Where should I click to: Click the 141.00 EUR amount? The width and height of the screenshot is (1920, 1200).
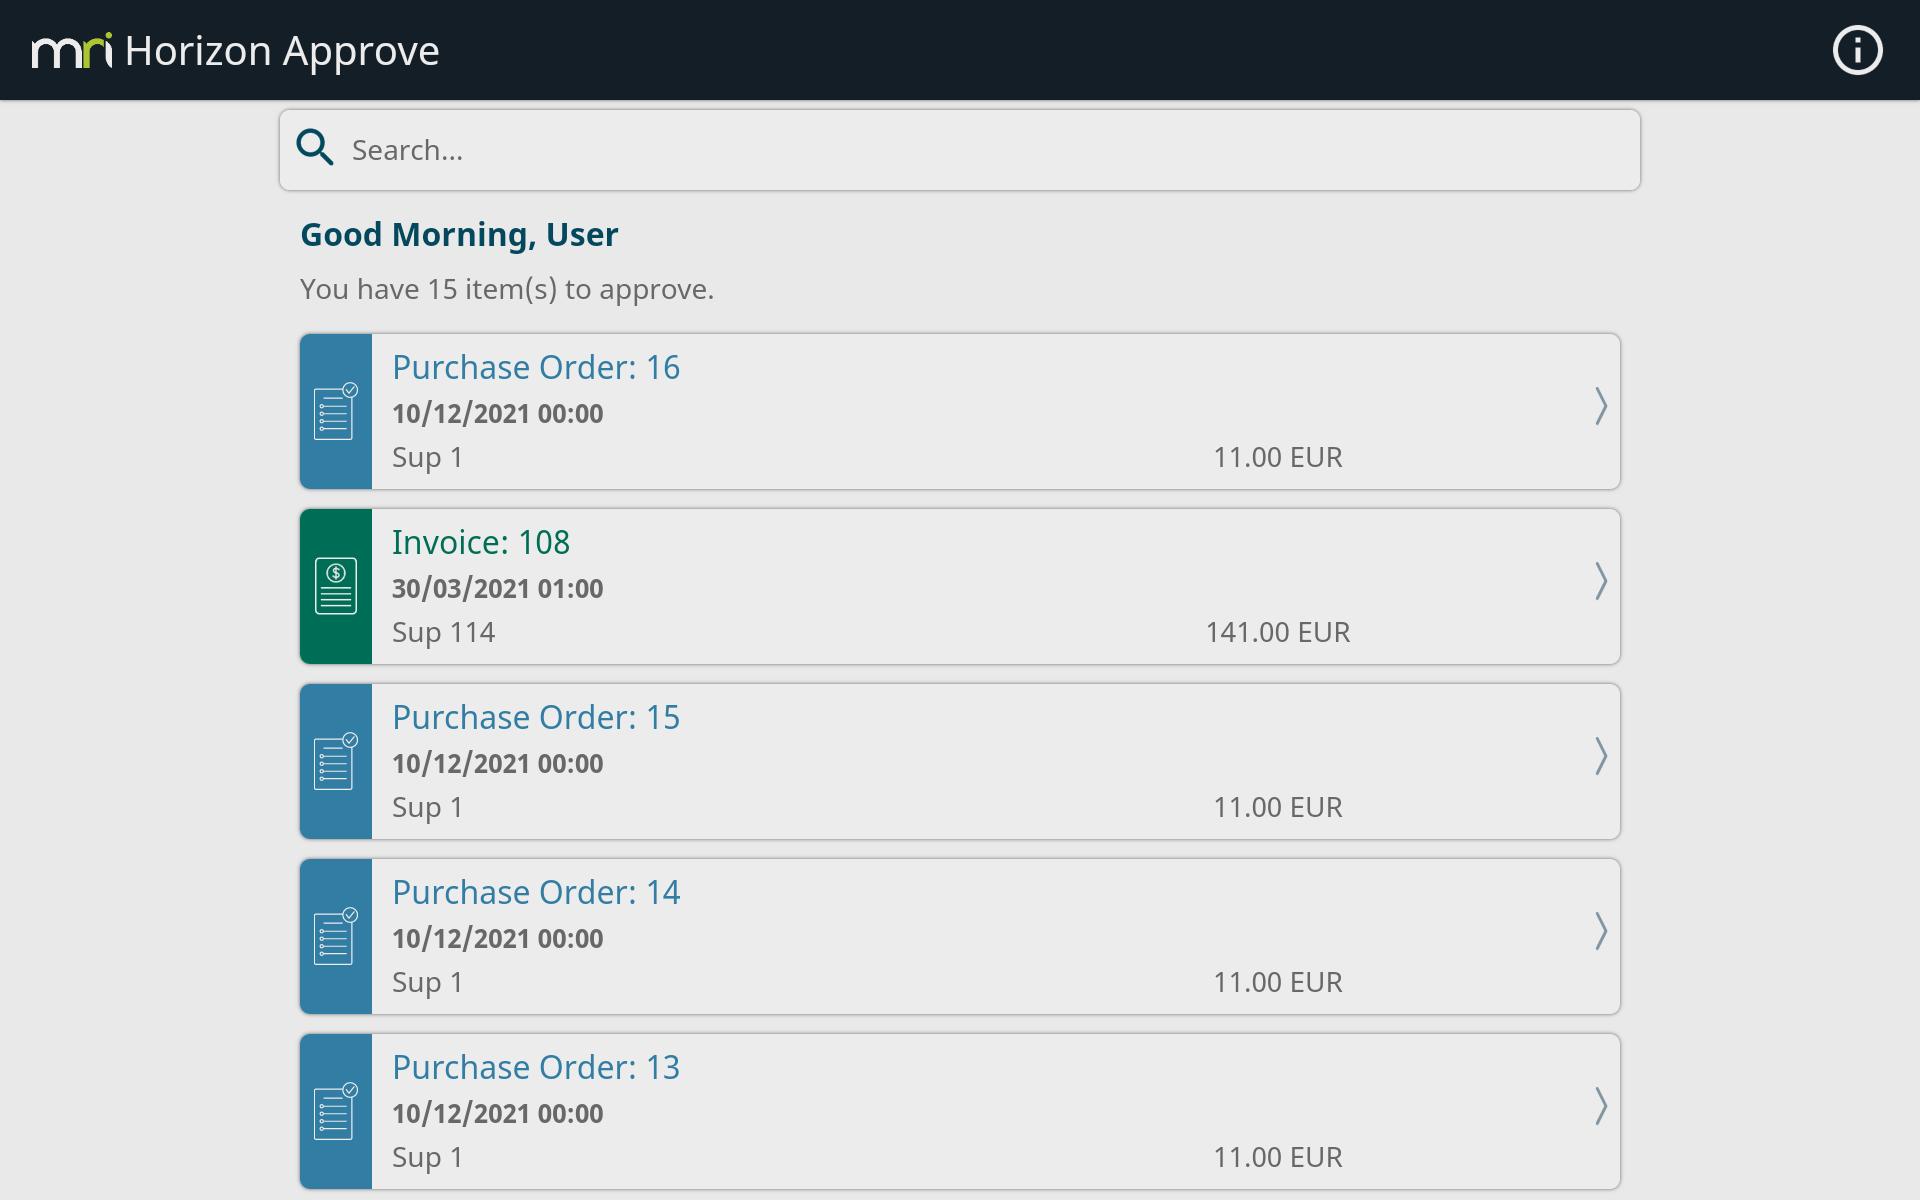click(x=1278, y=632)
